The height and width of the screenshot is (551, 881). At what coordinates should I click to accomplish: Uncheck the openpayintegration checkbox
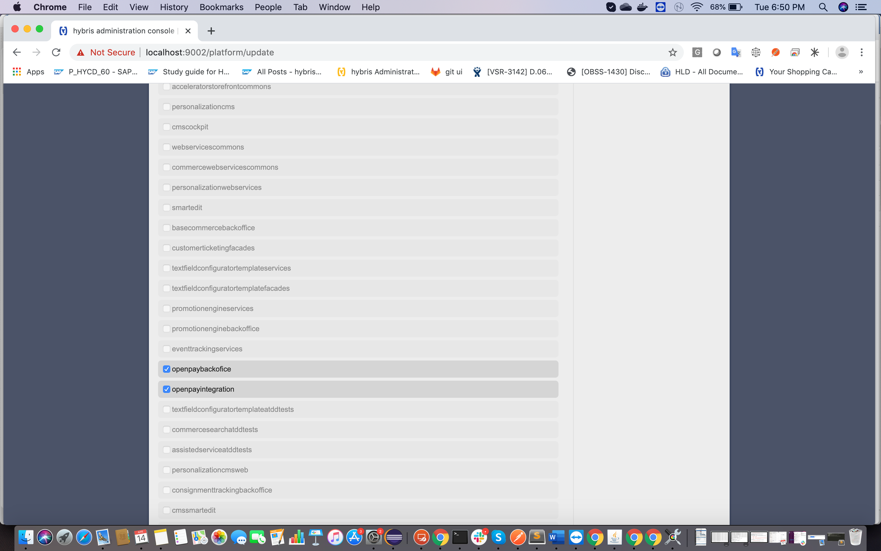point(167,389)
